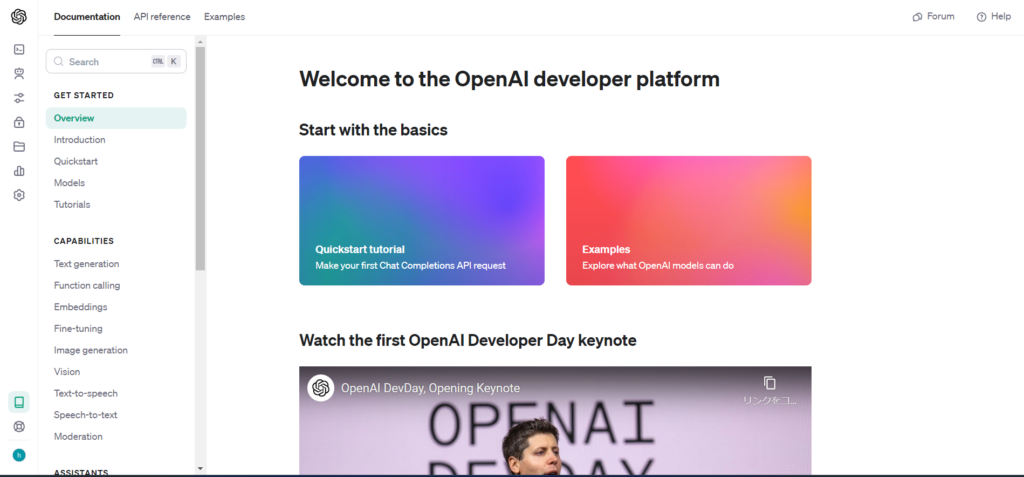
Task: Open the Fine-tuning sidebar page
Action: pyautogui.click(x=78, y=329)
